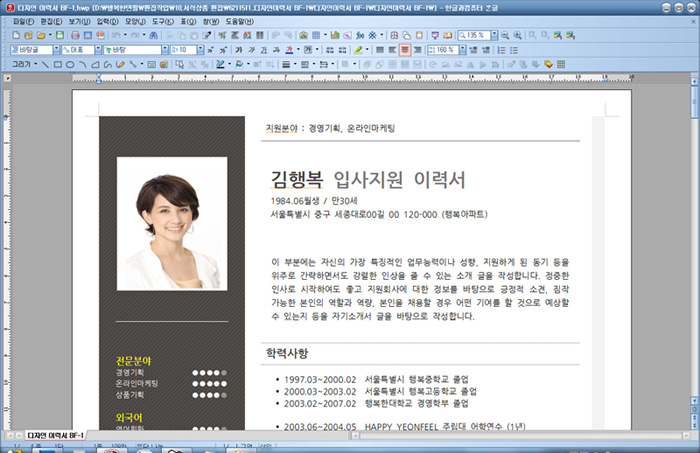Toggle strikethrough text formatting
This screenshot has height=453, width=700.
(x=276, y=50)
